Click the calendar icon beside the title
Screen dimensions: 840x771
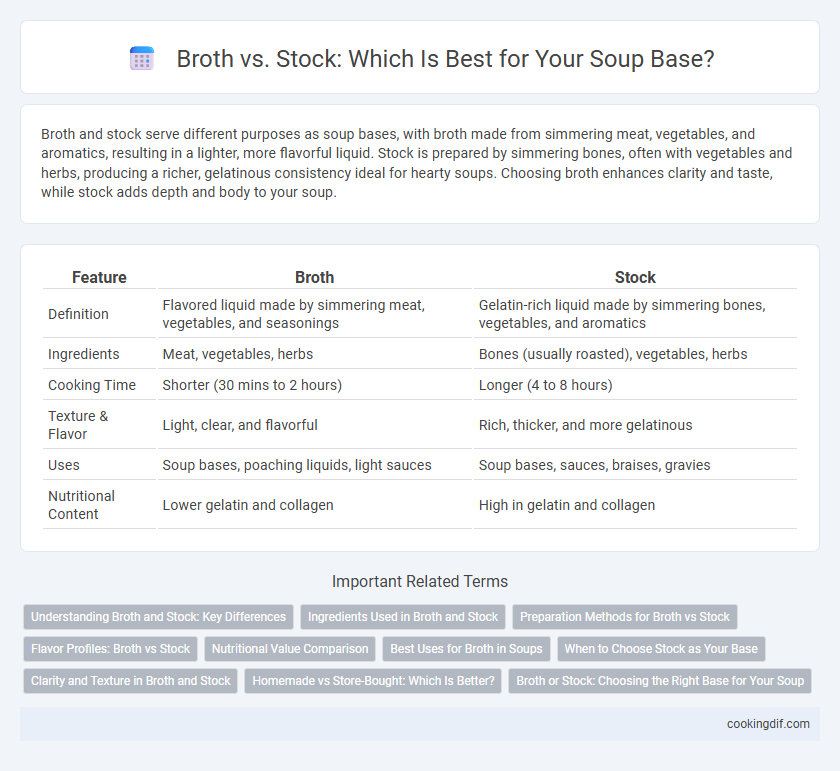tap(142, 58)
